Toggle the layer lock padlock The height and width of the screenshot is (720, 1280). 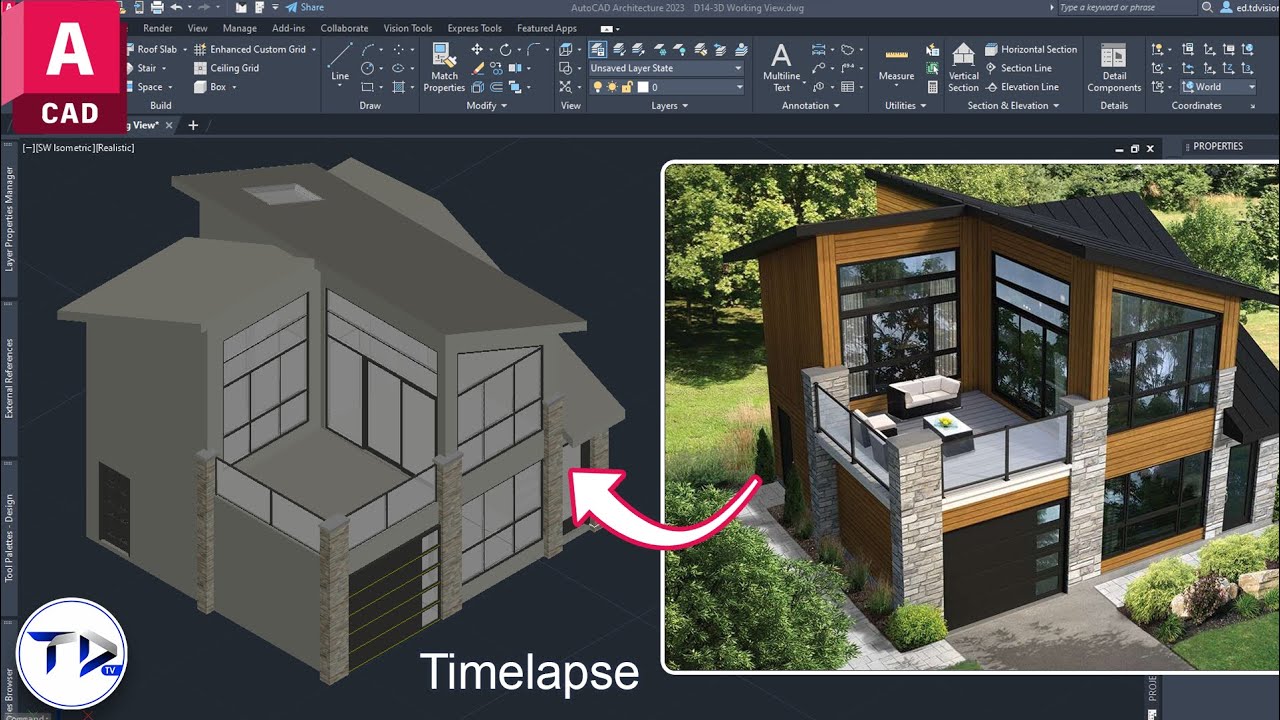point(626,87)
